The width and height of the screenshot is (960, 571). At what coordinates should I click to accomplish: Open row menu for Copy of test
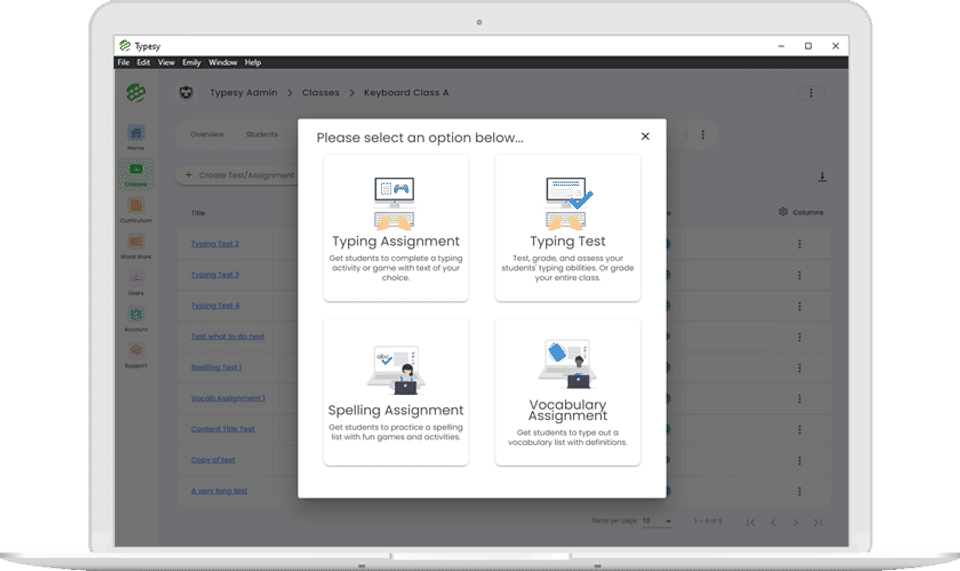799,460
